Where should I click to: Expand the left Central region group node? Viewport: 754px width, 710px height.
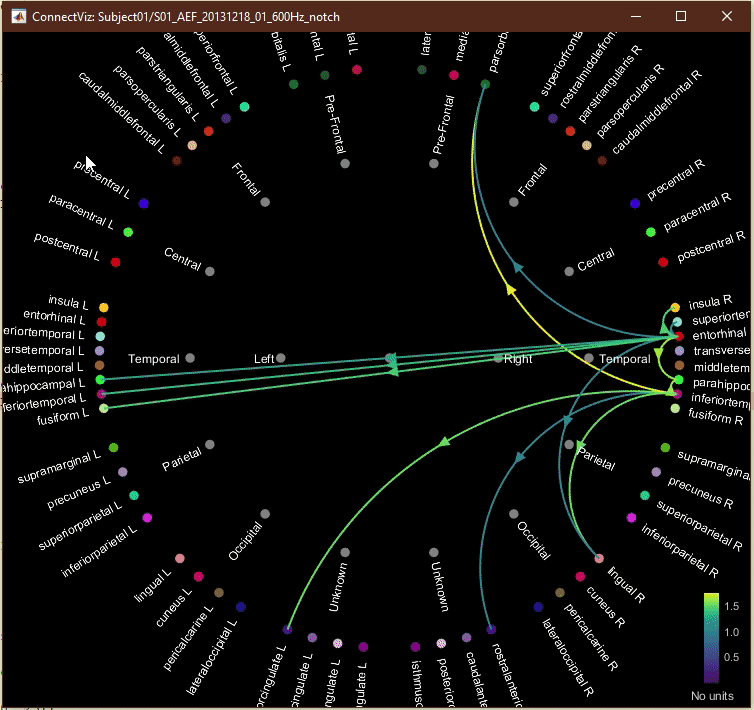tap(210, 271)
